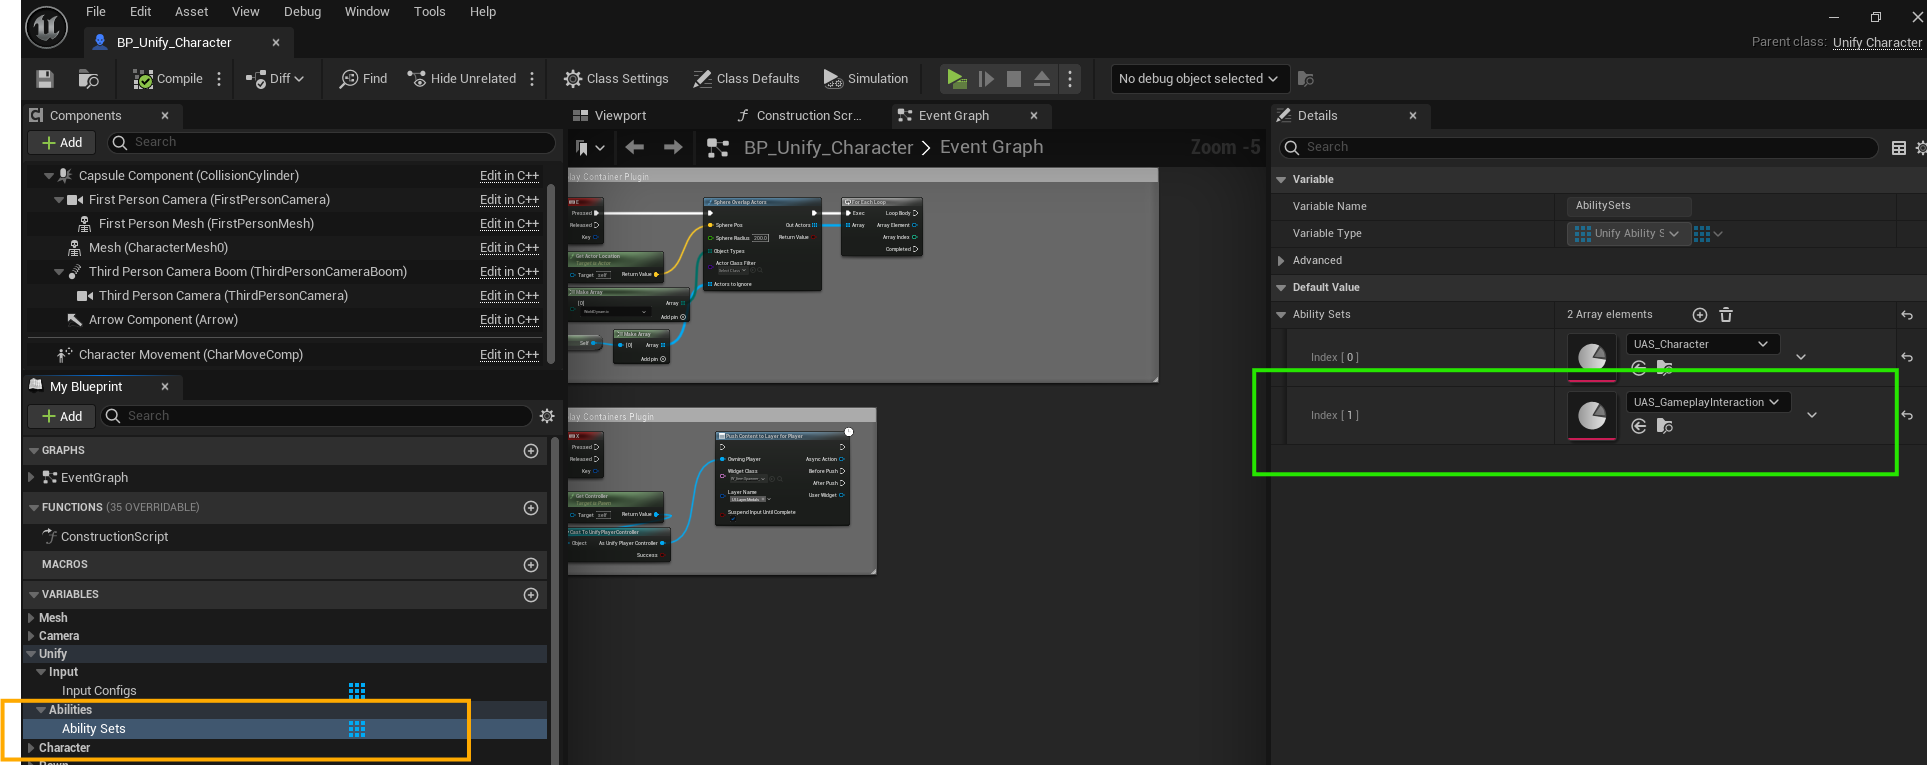Navigate back in graph history
Viewport: 1927px width, 765px height.
634,148
